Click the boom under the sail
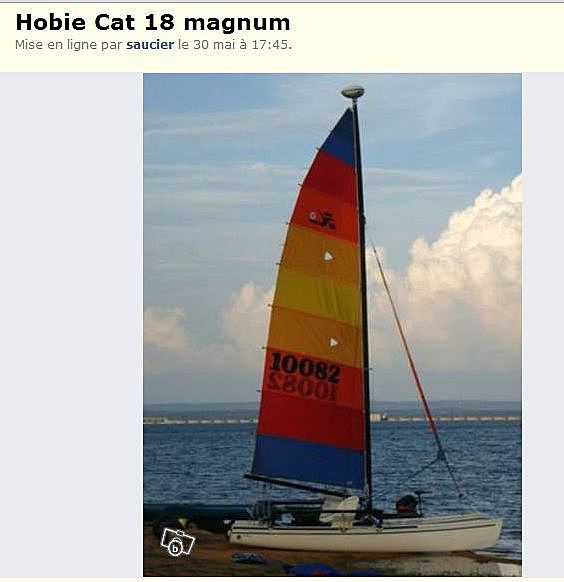This screenshot has height=582, width=564. (x=297, y=485)
